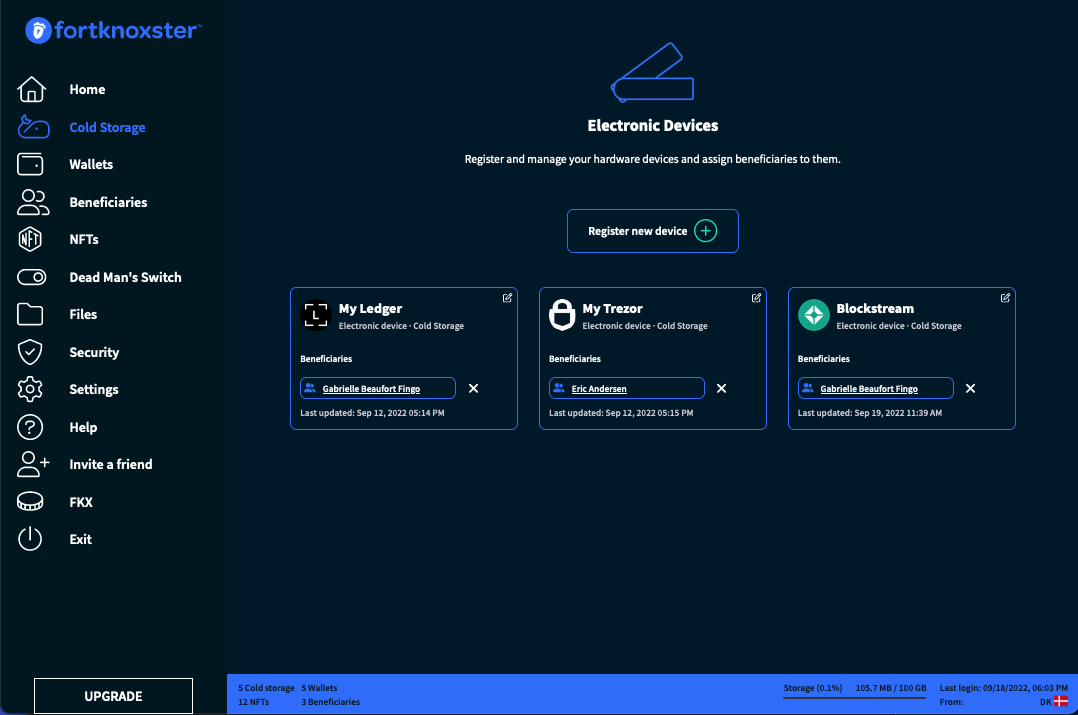Image resolution: width=1078 pixels, height=715 pixels.
Task: Choose Exit in the sidebar
Action: 80,539
